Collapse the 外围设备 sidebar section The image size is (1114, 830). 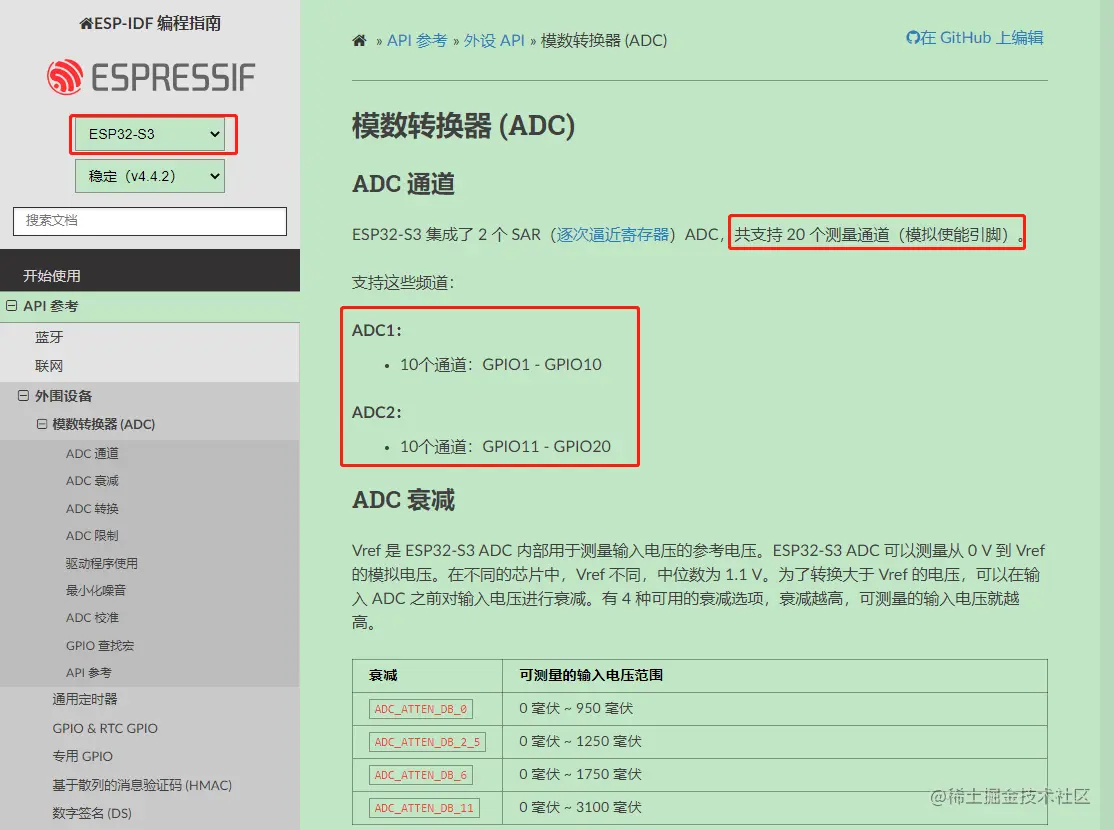pos(23,396)
